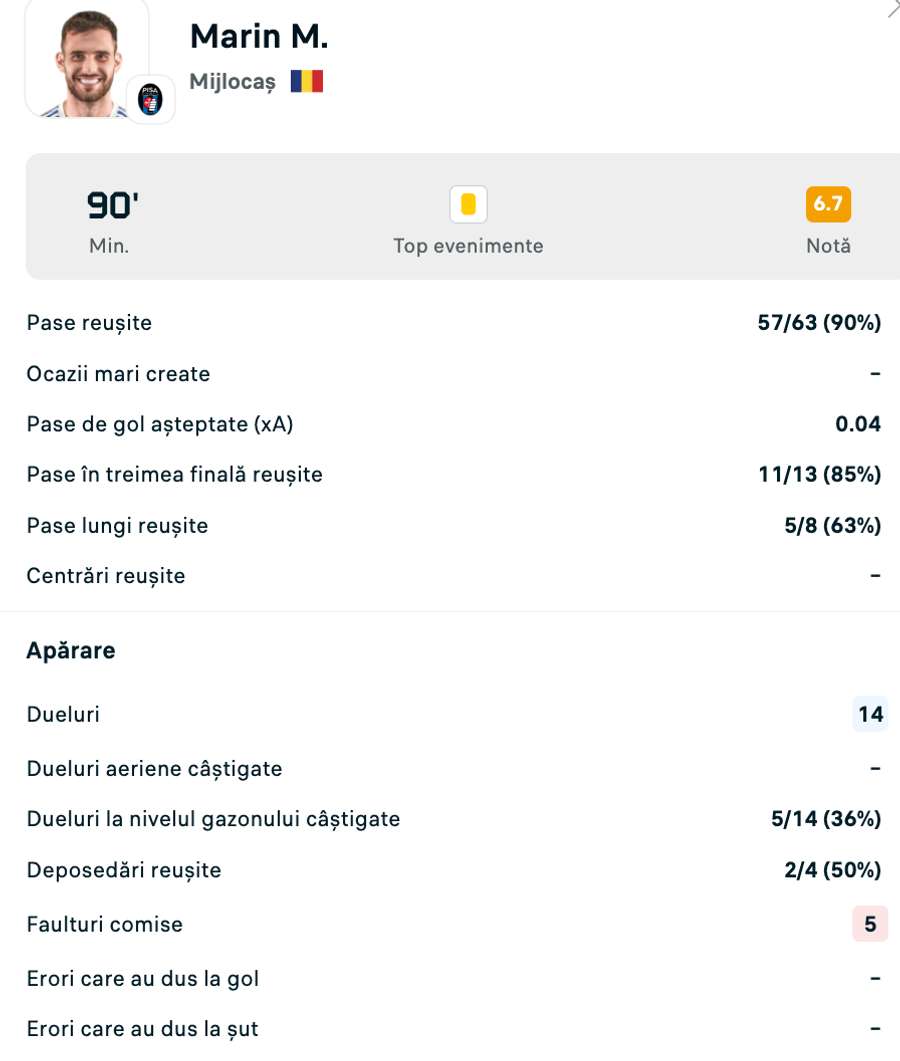Click the Romanian flag icon
This screenshot has height=1061, width=900.
(307, 82)
